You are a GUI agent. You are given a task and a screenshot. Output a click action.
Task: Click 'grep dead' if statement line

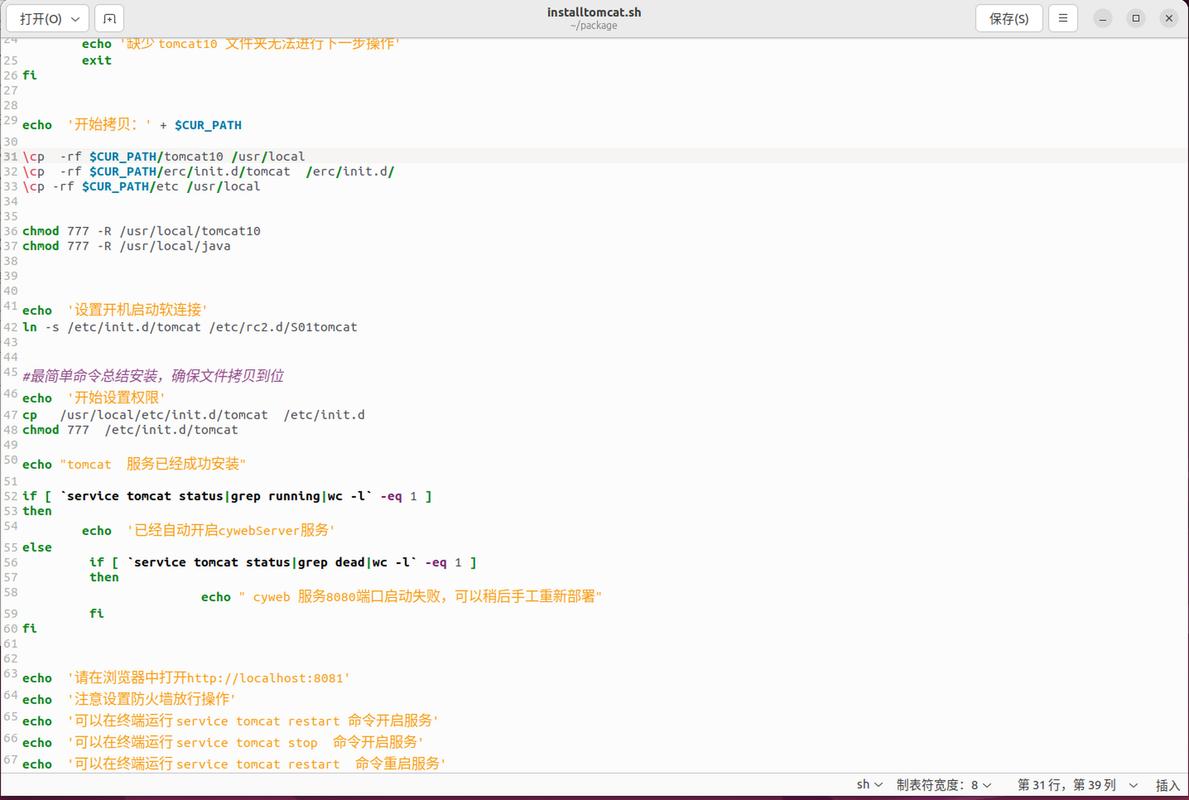click(x=283, y=562)
